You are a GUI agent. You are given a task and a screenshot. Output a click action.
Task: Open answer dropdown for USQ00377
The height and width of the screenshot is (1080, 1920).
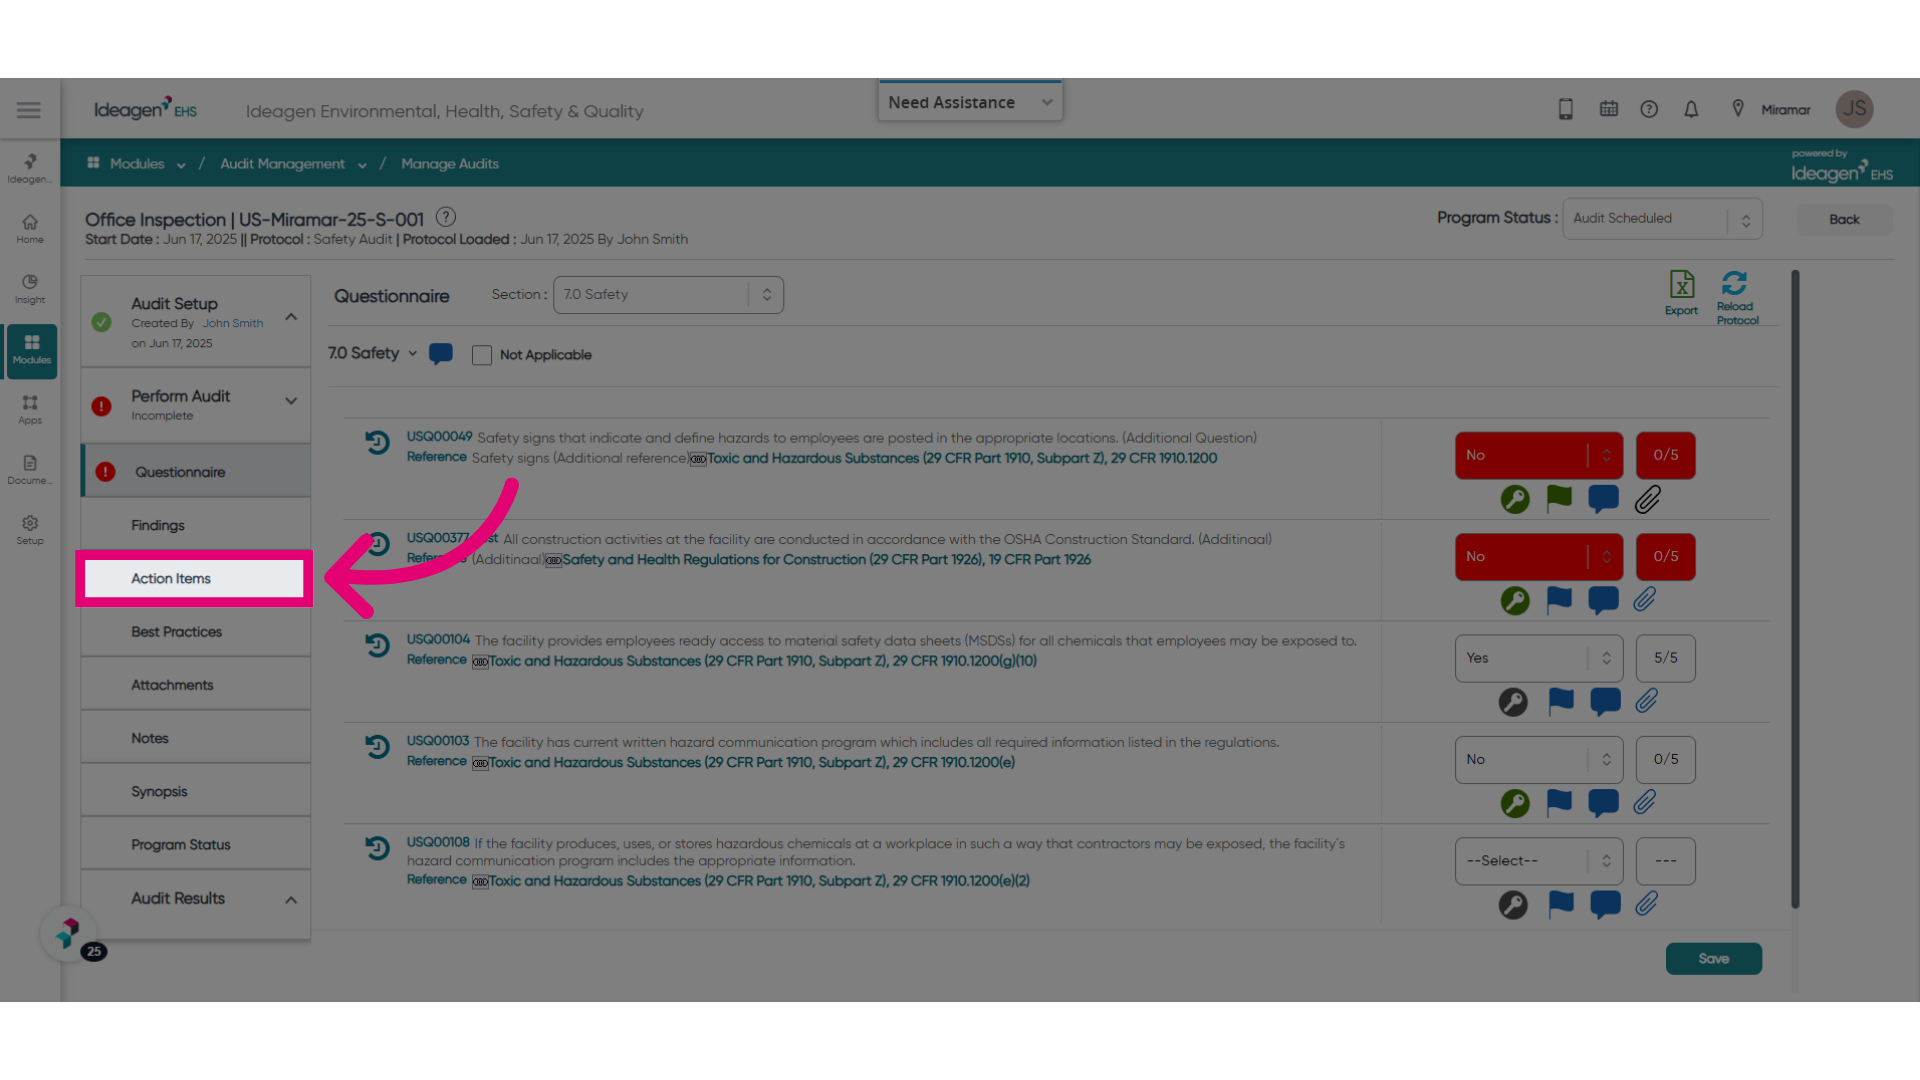pyautogui.click(x=1539, y=557)
